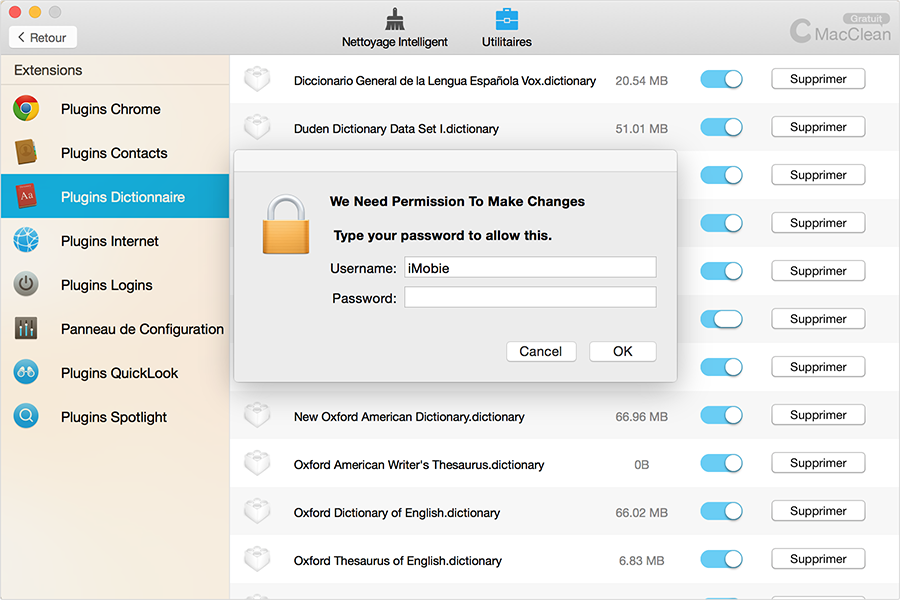The height and width of the screenshot is (600, 900).
Task: Click the plugin icon beside Oxford Thesaurus of English
Action: (257, 559)
